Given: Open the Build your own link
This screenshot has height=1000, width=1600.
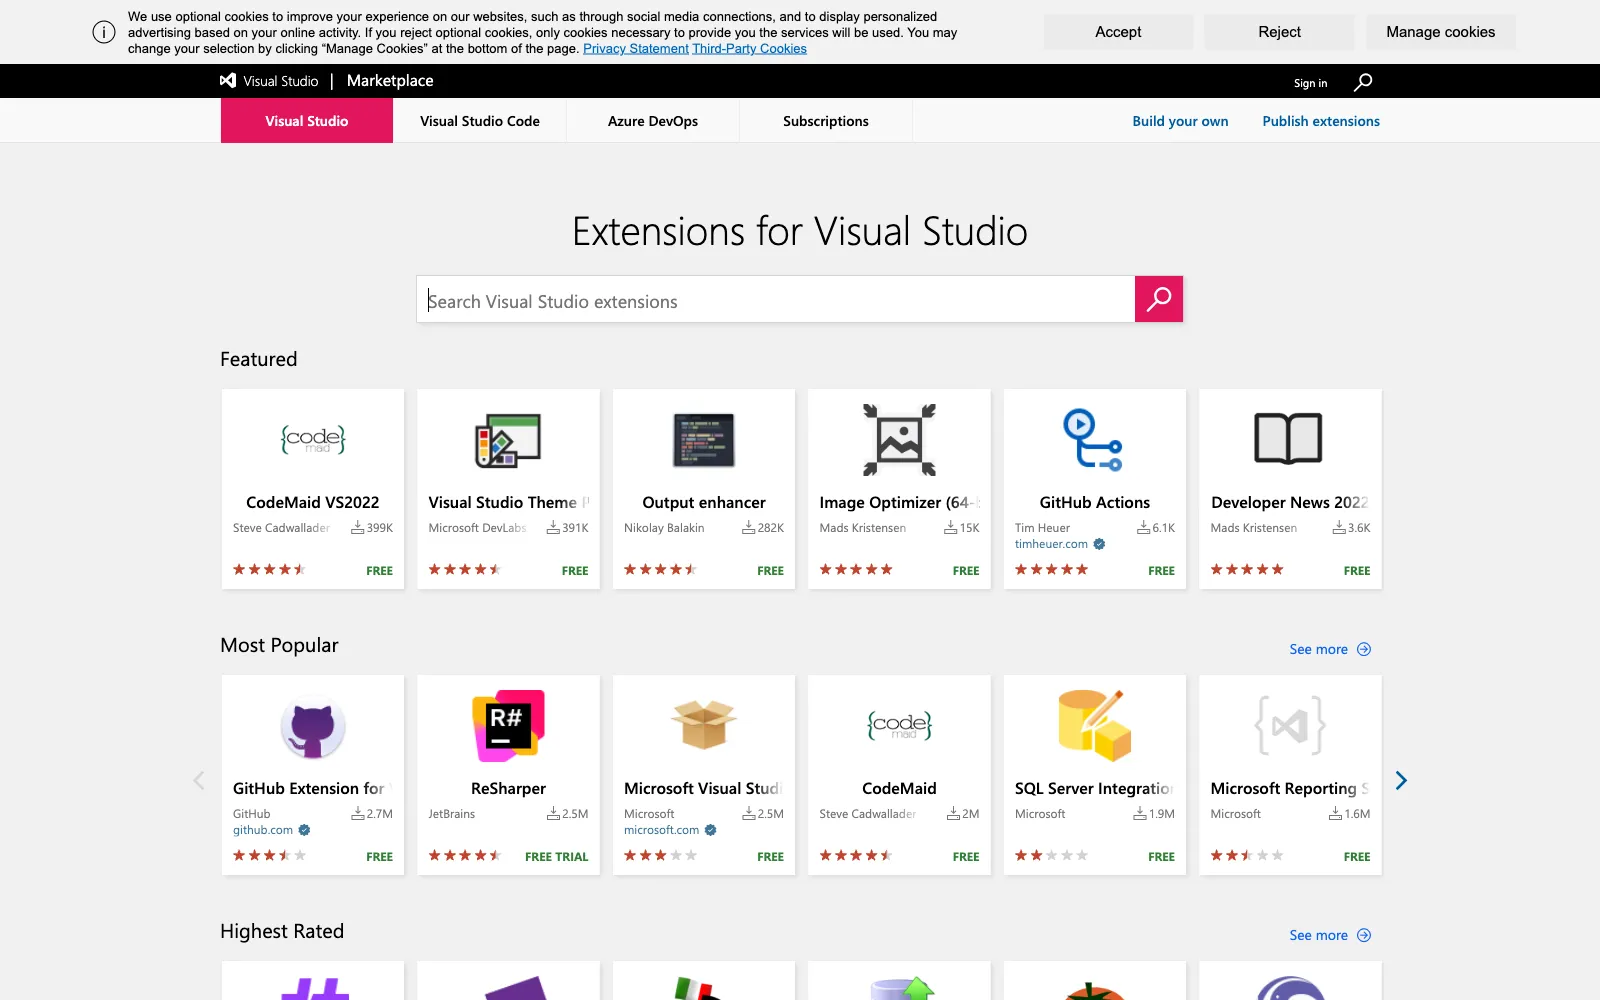Looking at the screenshot, I should [1180, 121].
